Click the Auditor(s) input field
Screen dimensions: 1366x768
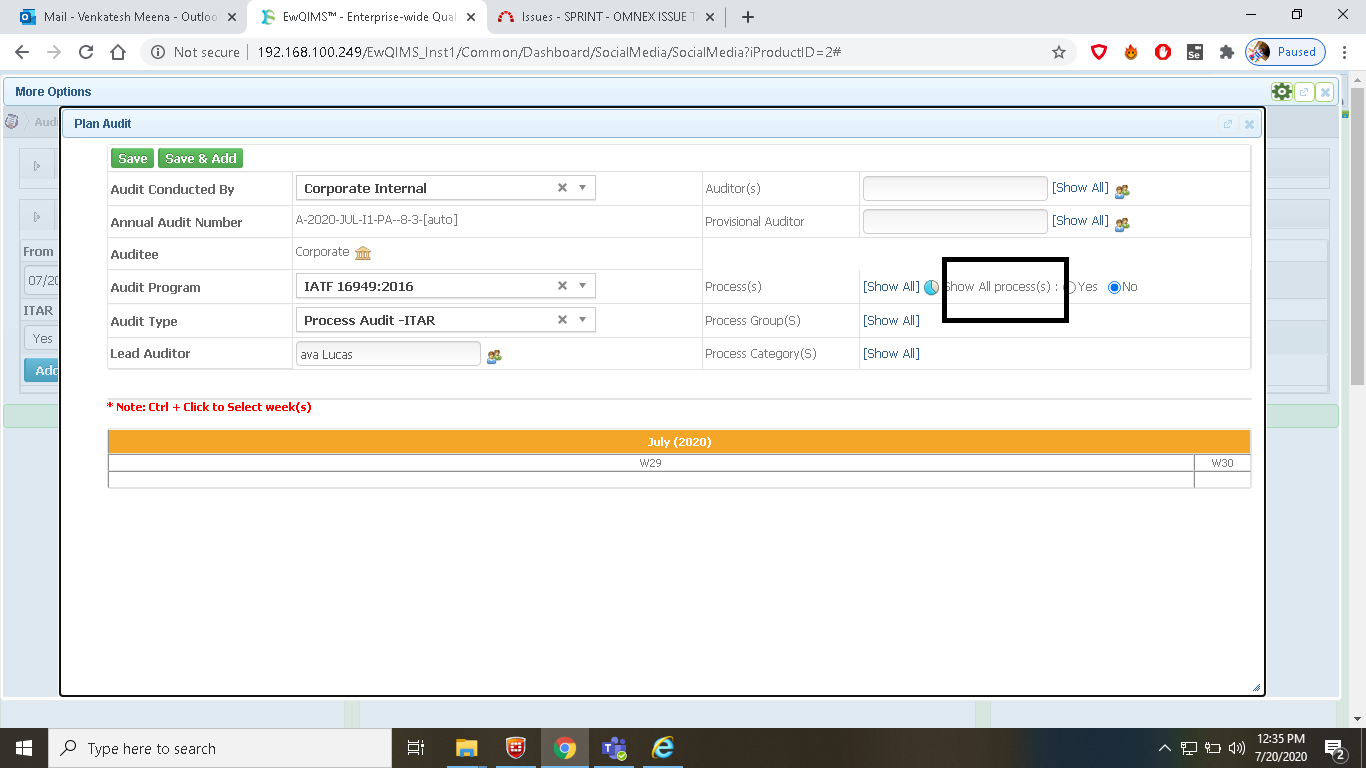coord(955,188)
